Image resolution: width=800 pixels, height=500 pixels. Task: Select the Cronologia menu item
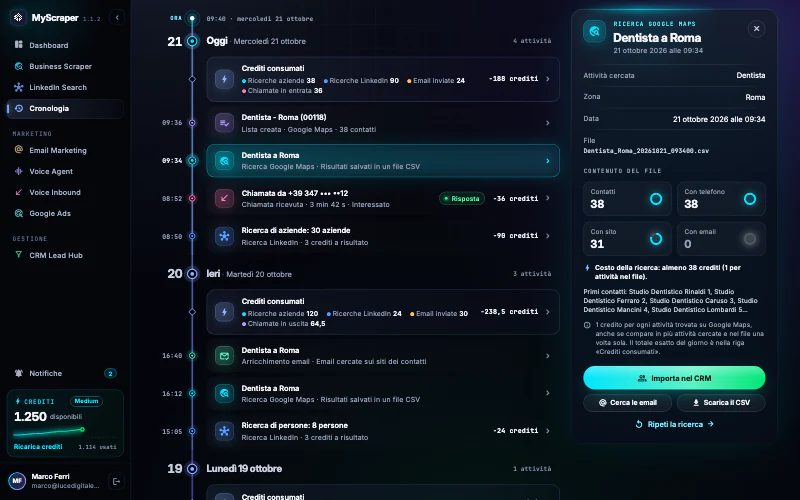pos(65,108)
